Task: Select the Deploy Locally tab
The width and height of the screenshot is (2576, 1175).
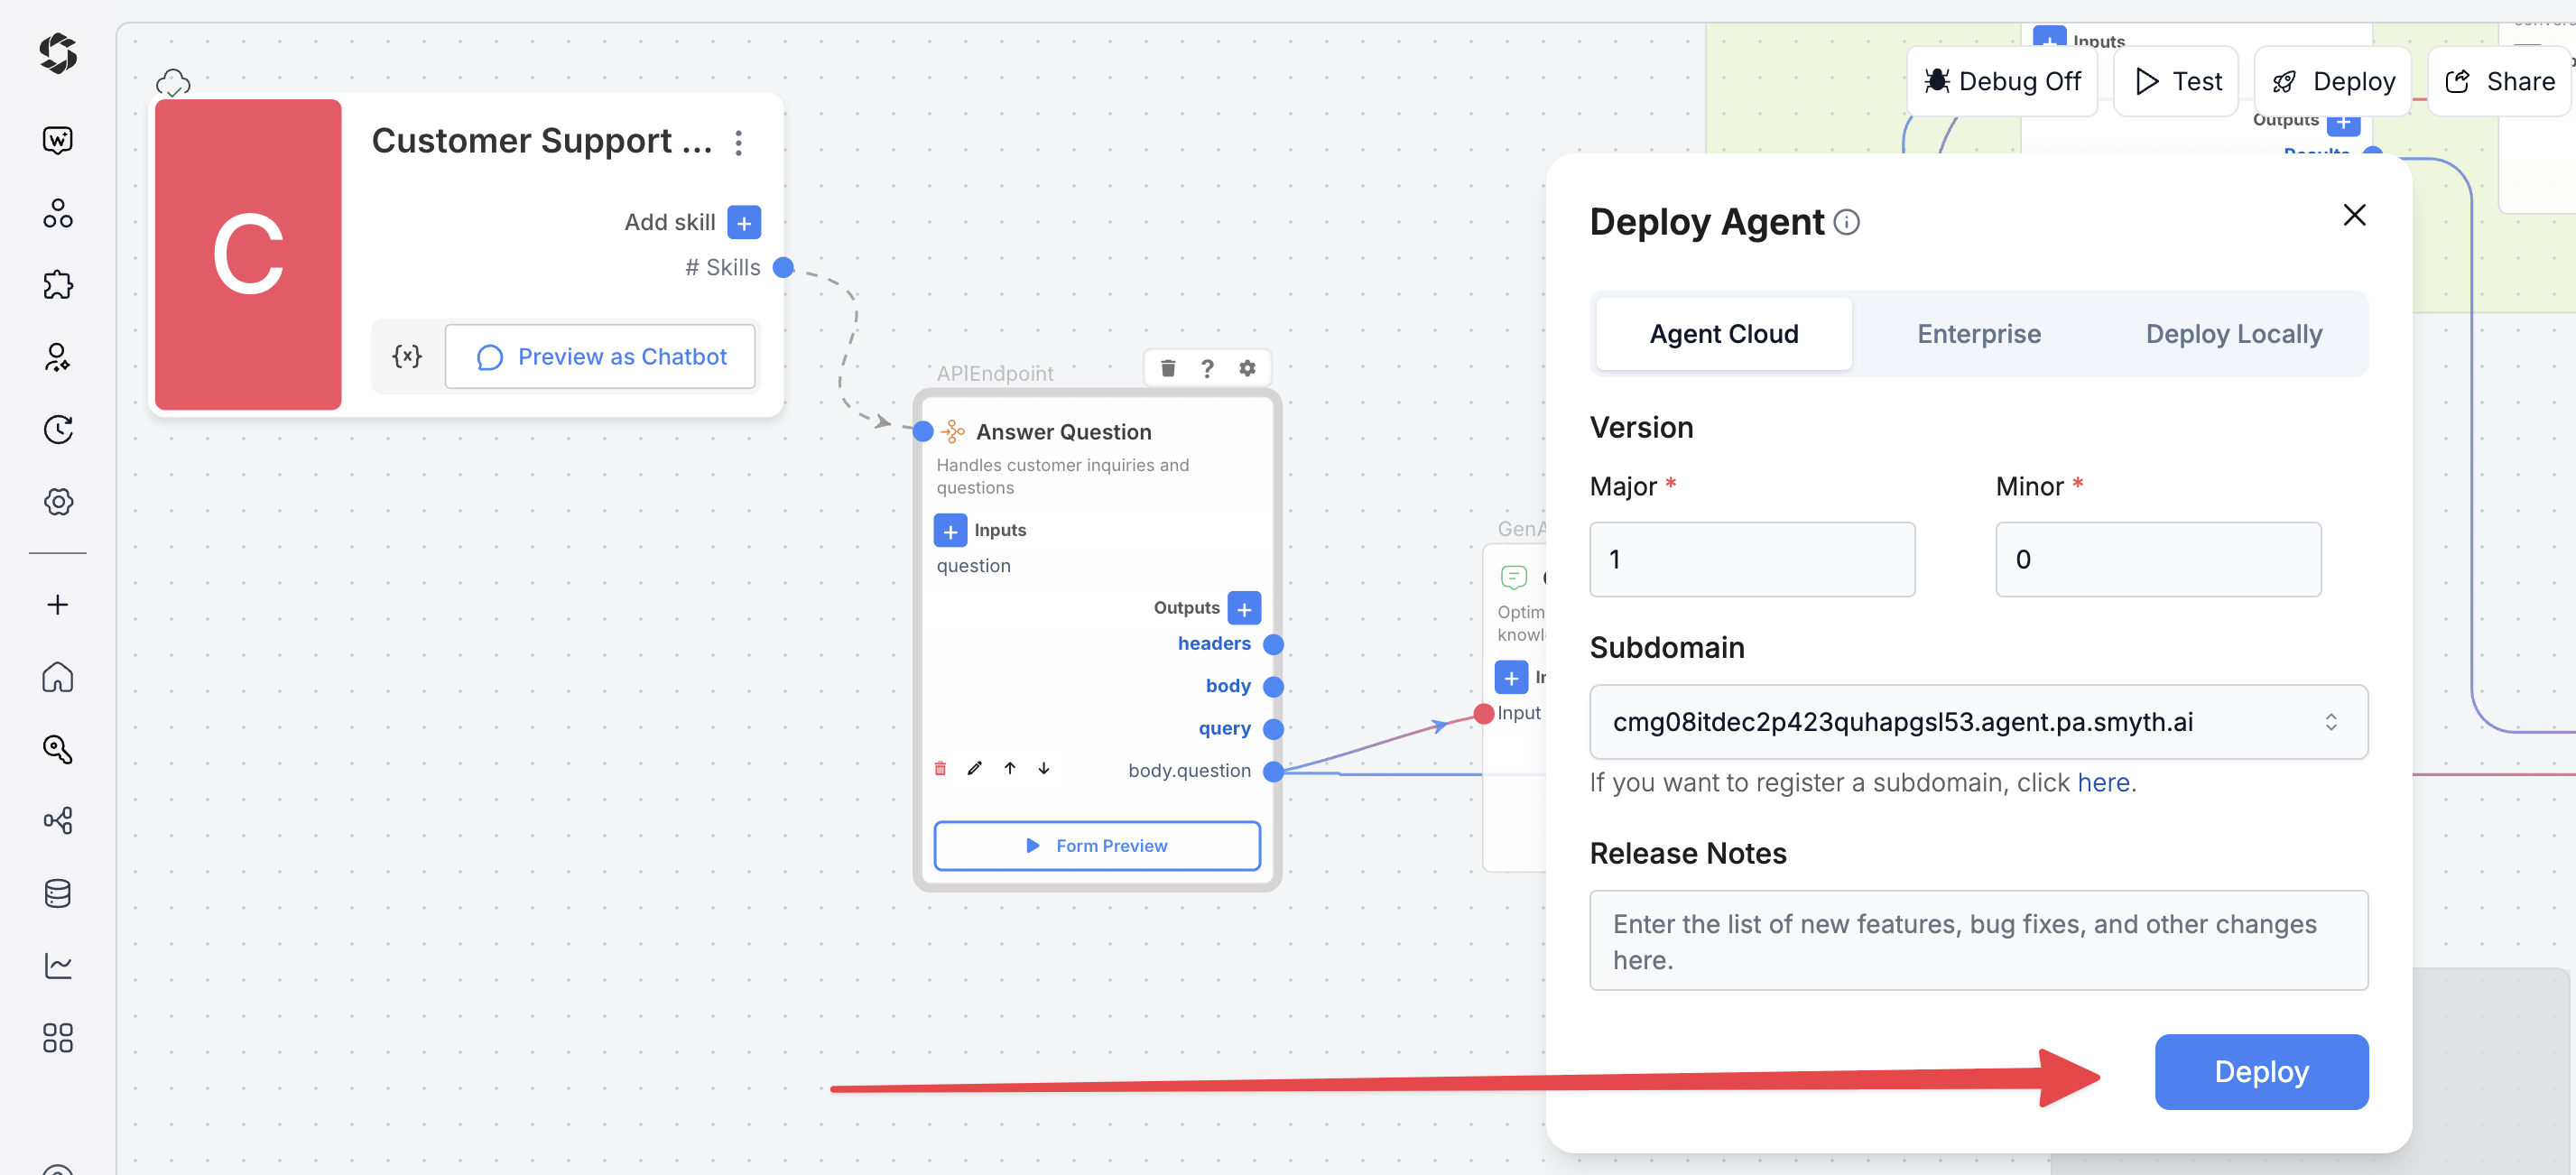Action: 2233,334
